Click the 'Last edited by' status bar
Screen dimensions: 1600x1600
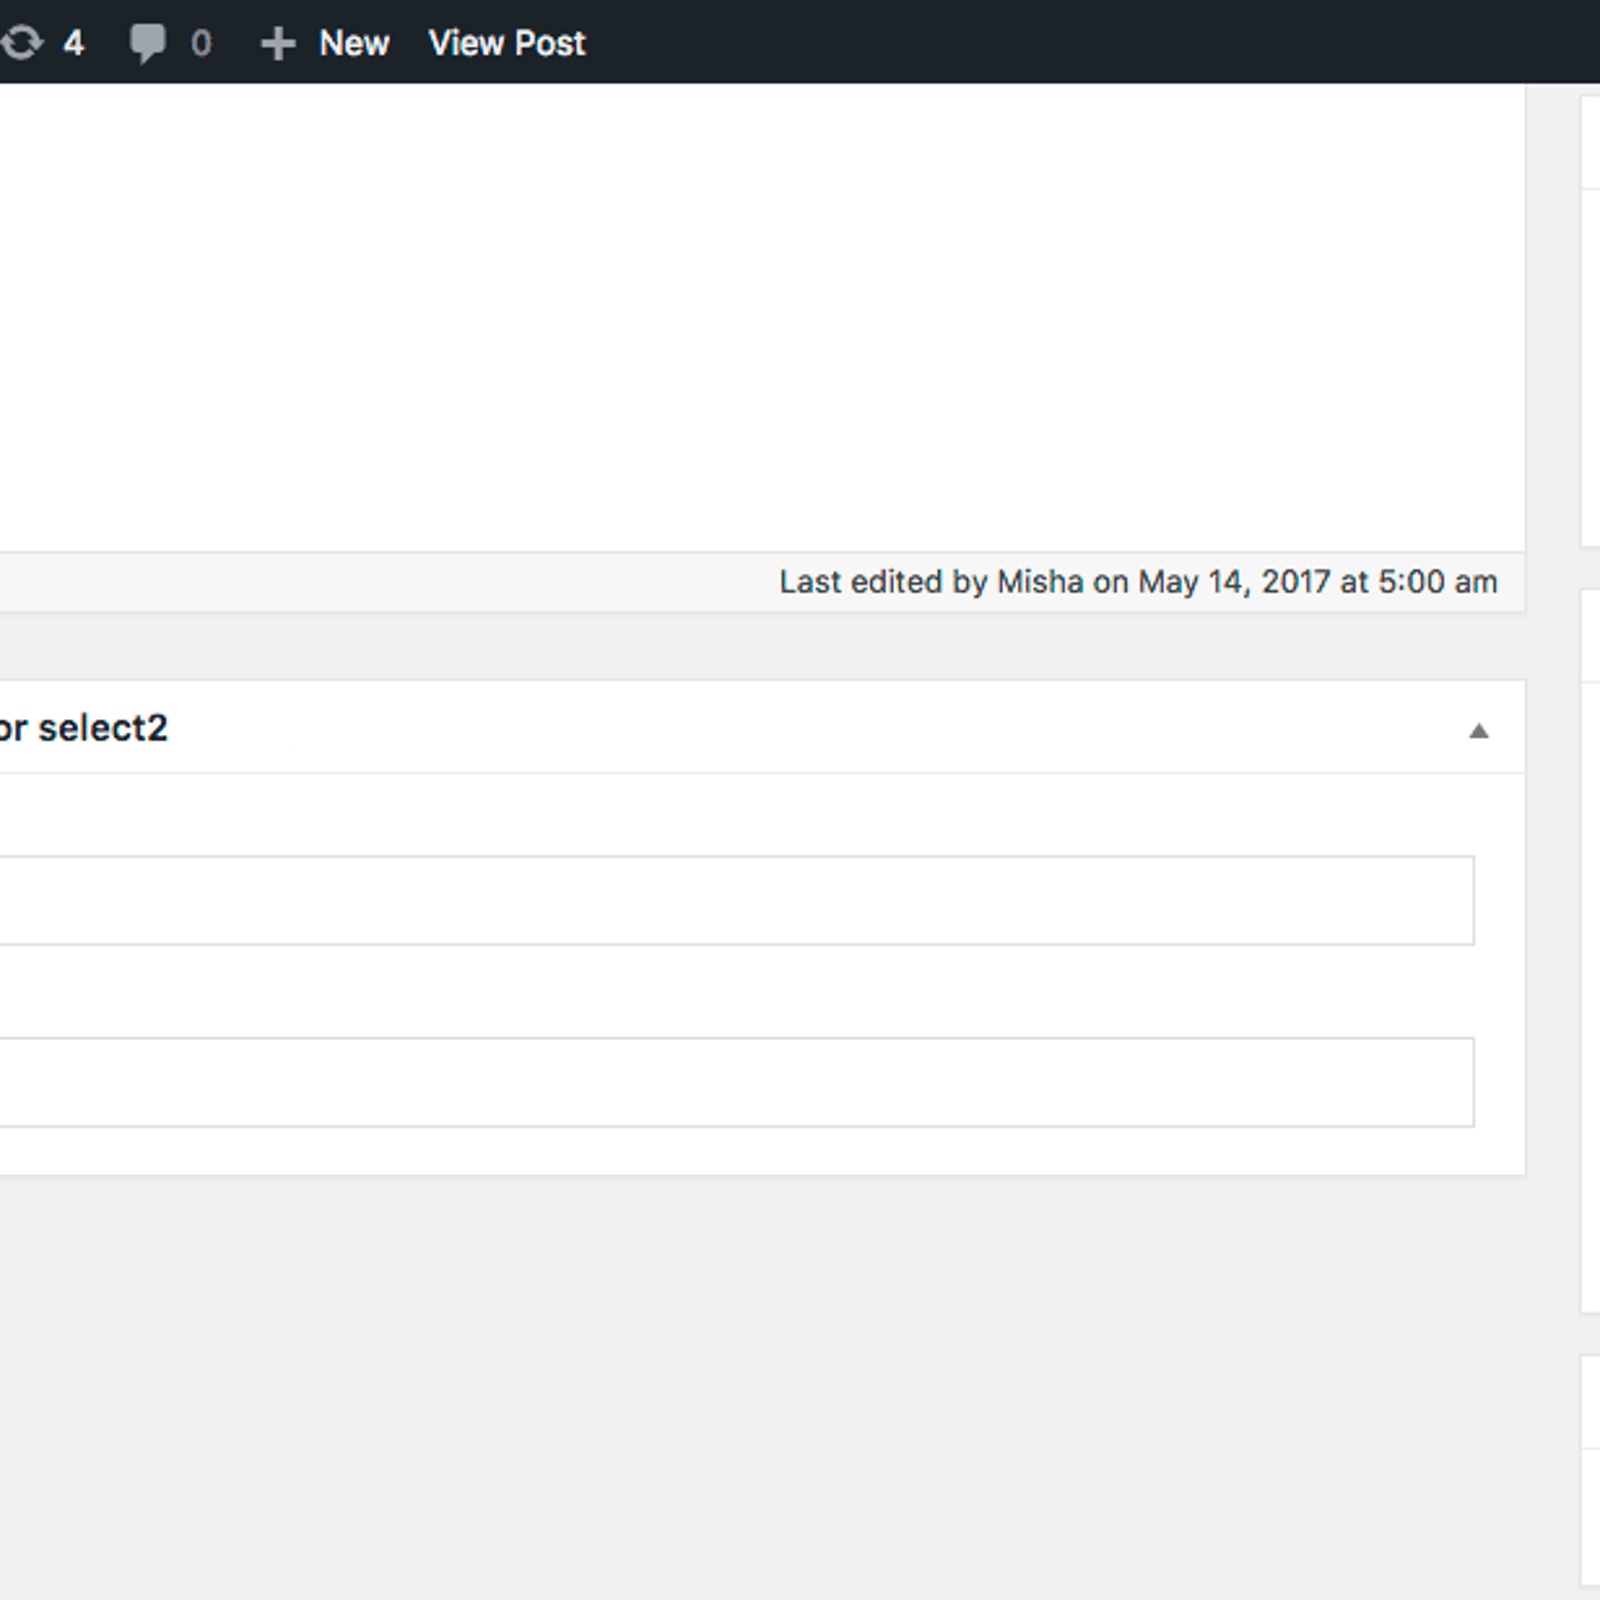pyautogui.click(x=400, y=582)
